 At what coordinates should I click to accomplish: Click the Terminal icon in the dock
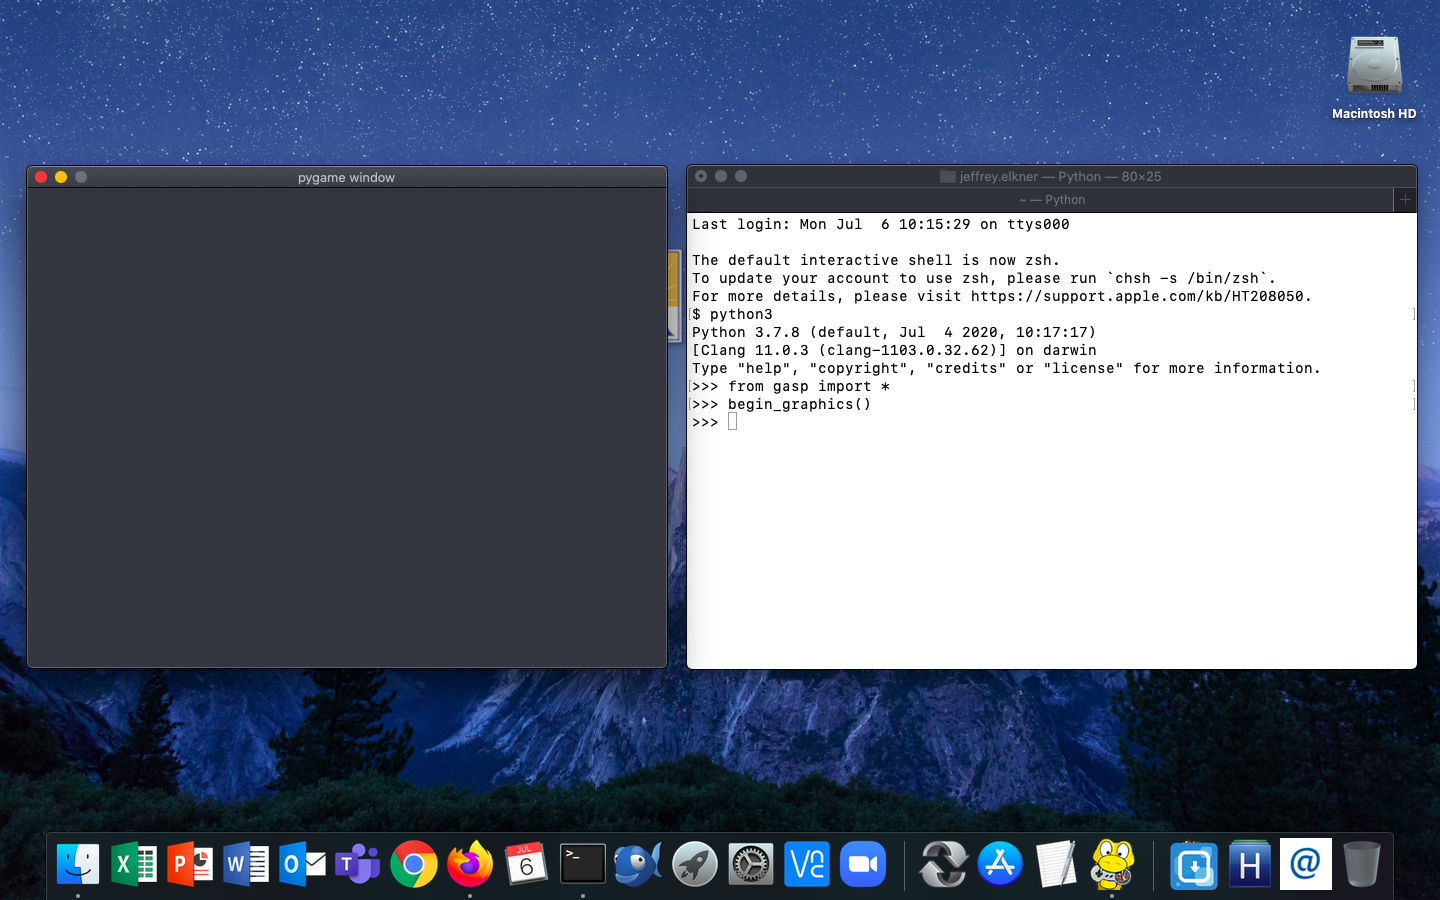(x=582, y=865)
